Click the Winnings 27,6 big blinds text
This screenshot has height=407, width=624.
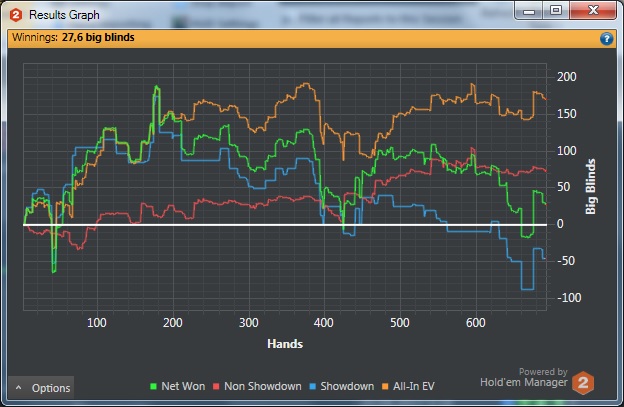[x=73, y=37]
